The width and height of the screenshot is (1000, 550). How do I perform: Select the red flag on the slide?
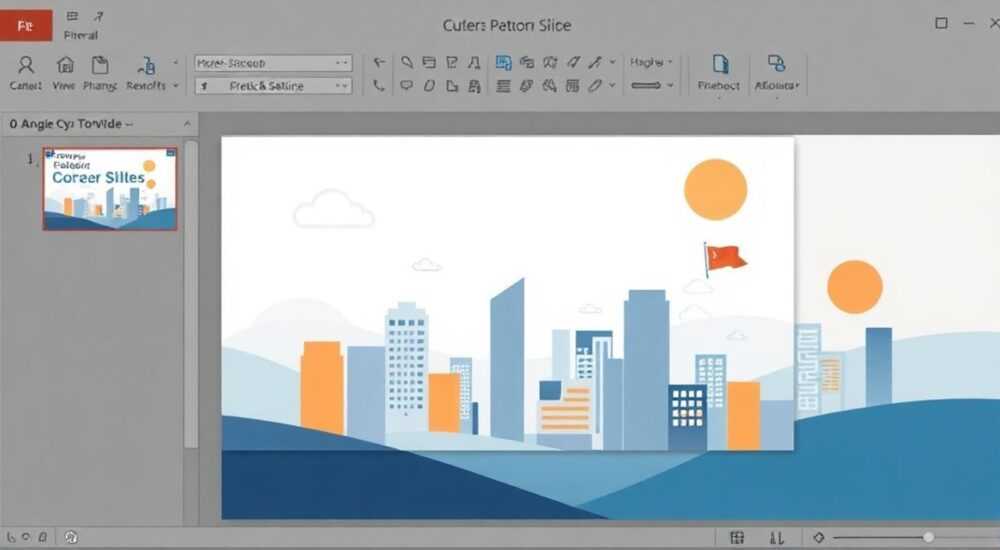(724, 259)
